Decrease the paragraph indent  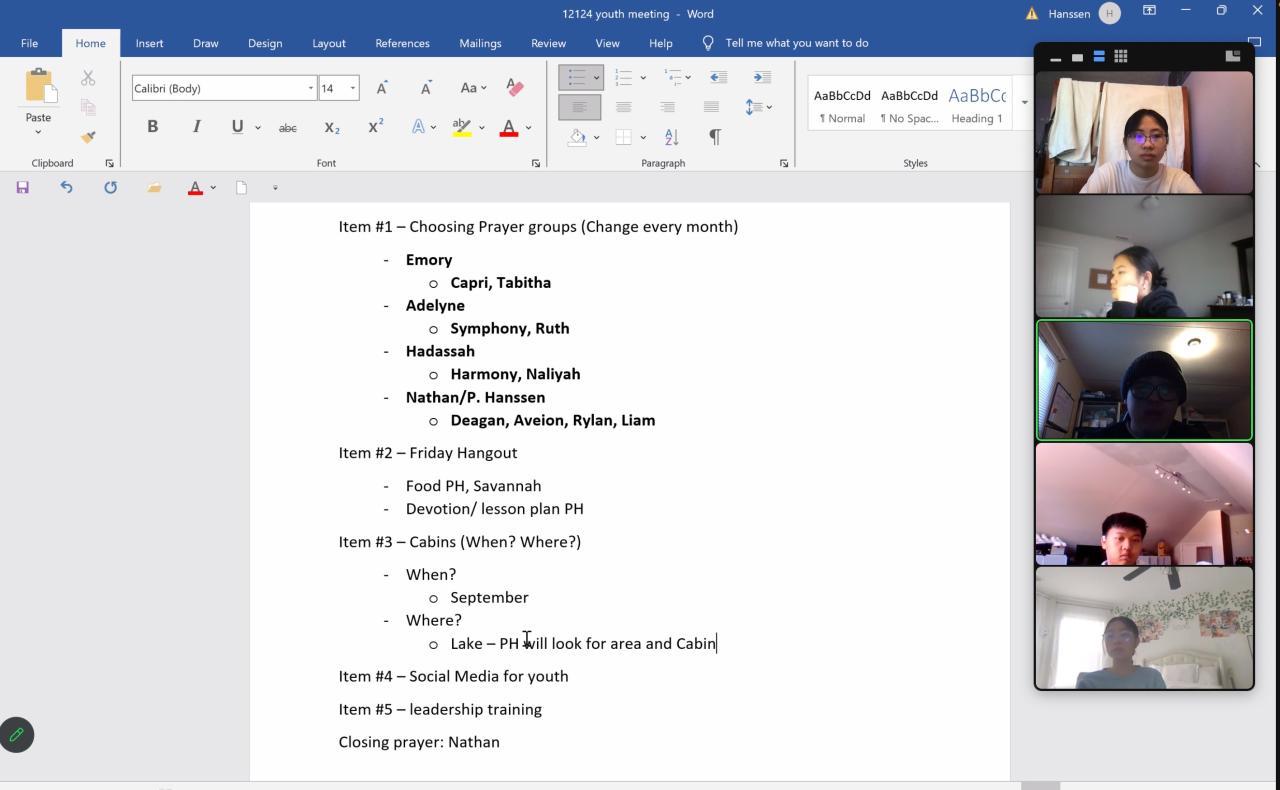coord(718,77)
